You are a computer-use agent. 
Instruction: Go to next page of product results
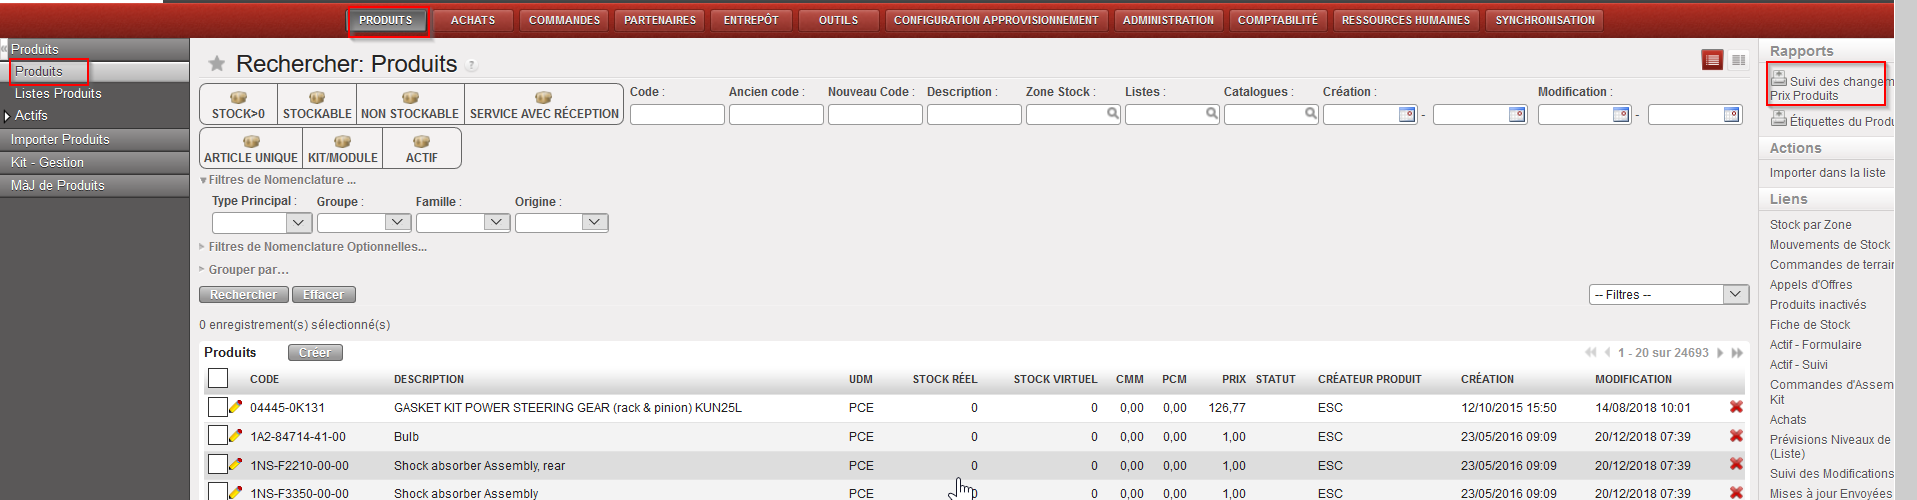1721,353
